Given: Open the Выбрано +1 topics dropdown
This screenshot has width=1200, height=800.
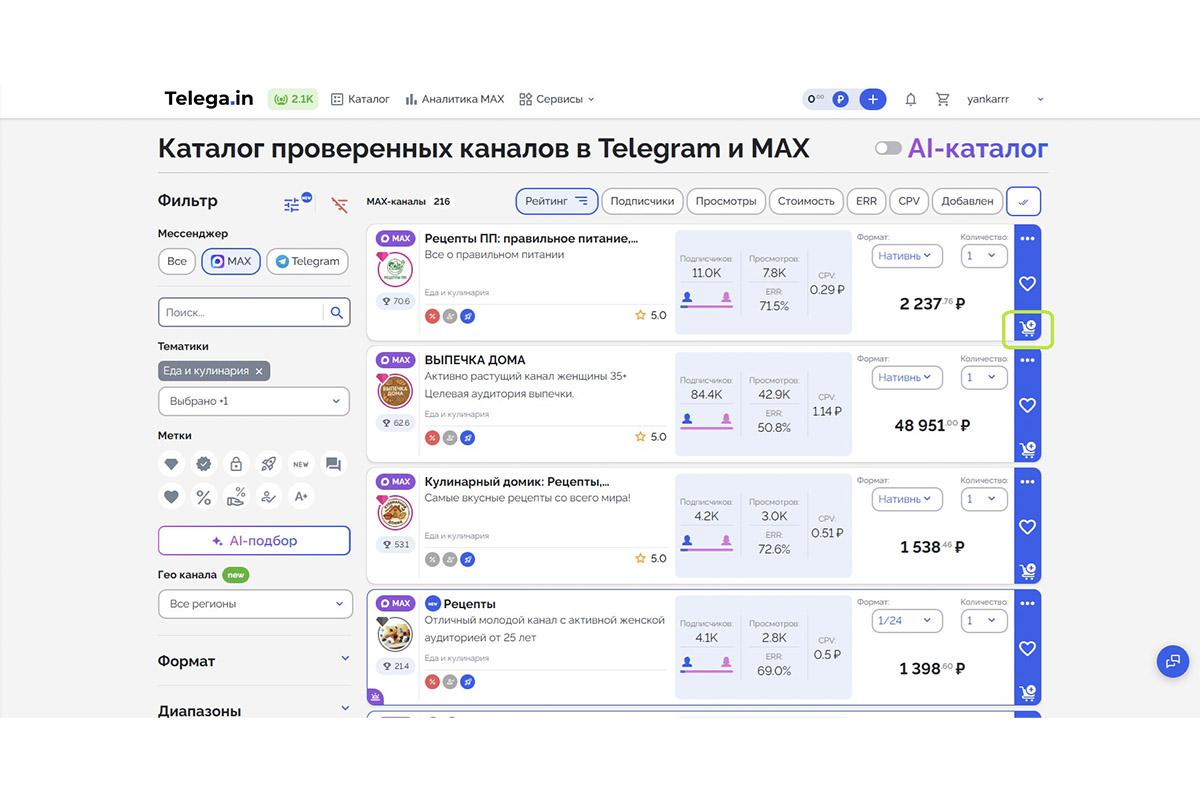Looking at the screenshot, I should click(x=253, y=401).
